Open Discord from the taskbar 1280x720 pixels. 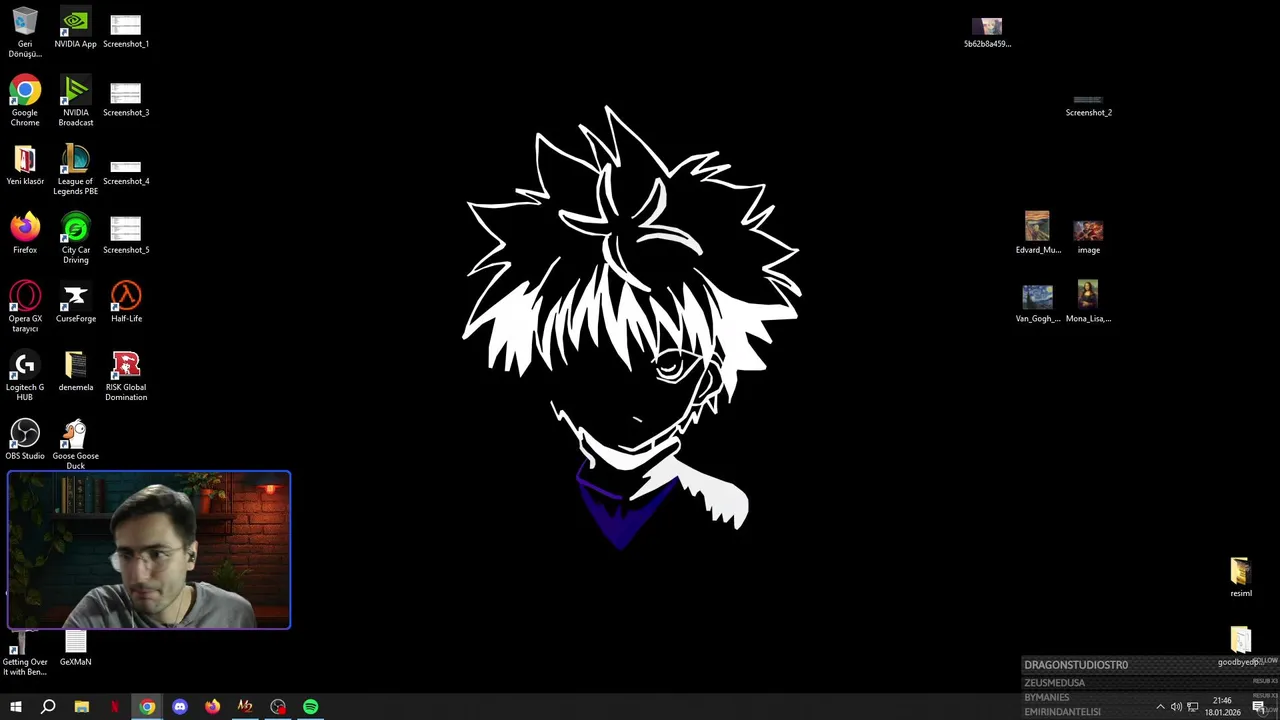180,707
